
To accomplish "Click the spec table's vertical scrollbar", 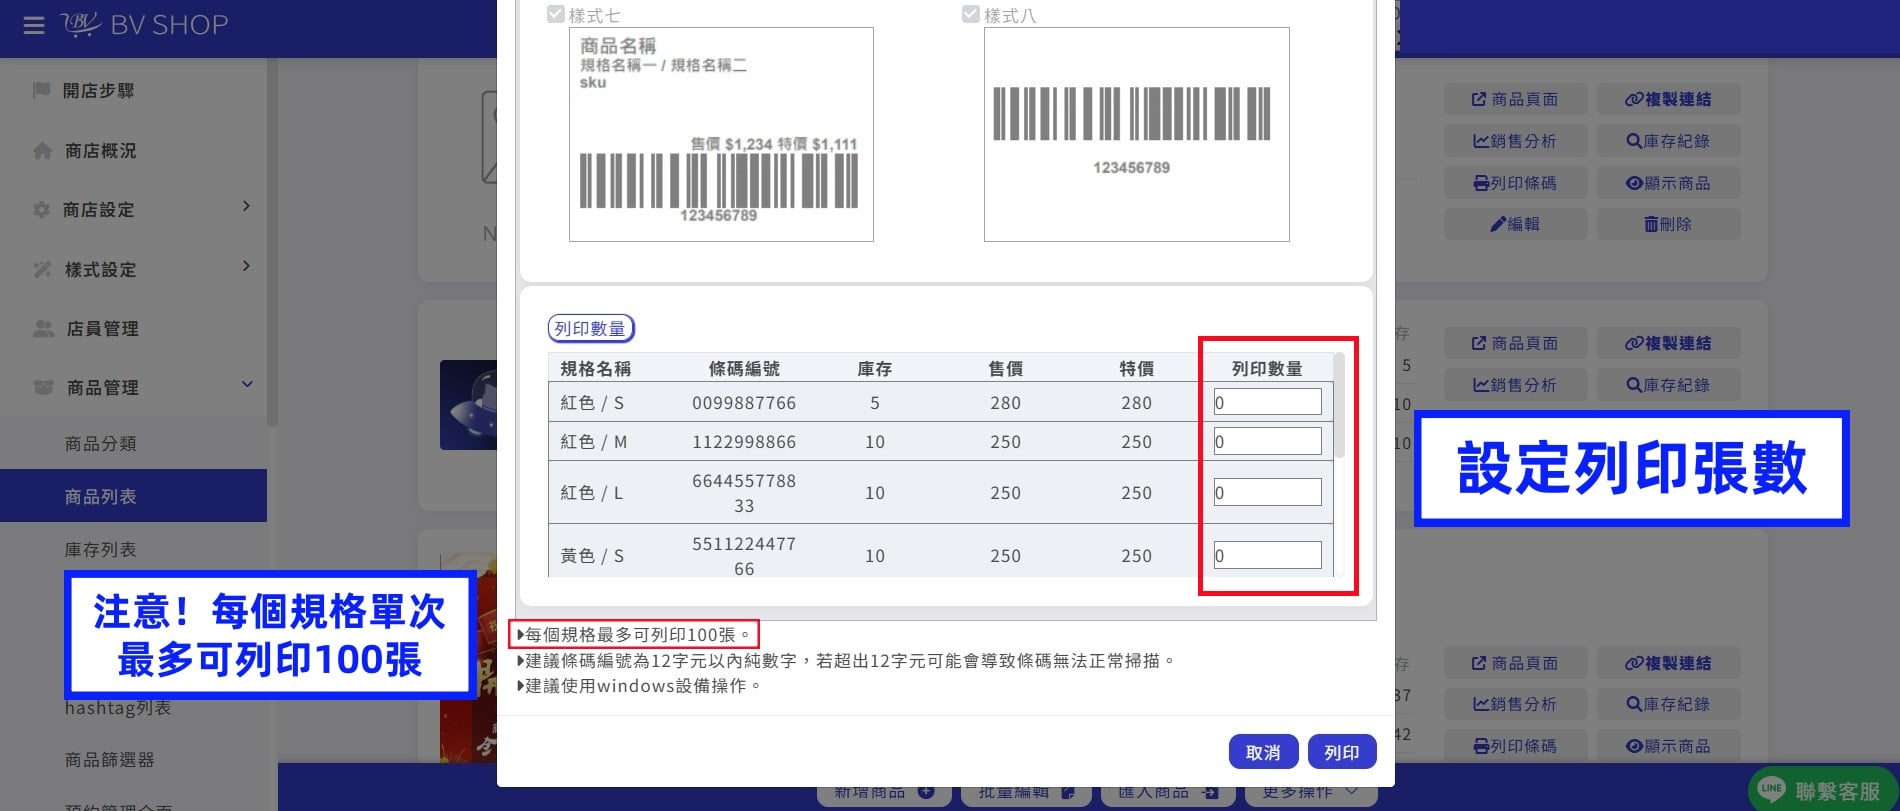I will click(1339, 405).
